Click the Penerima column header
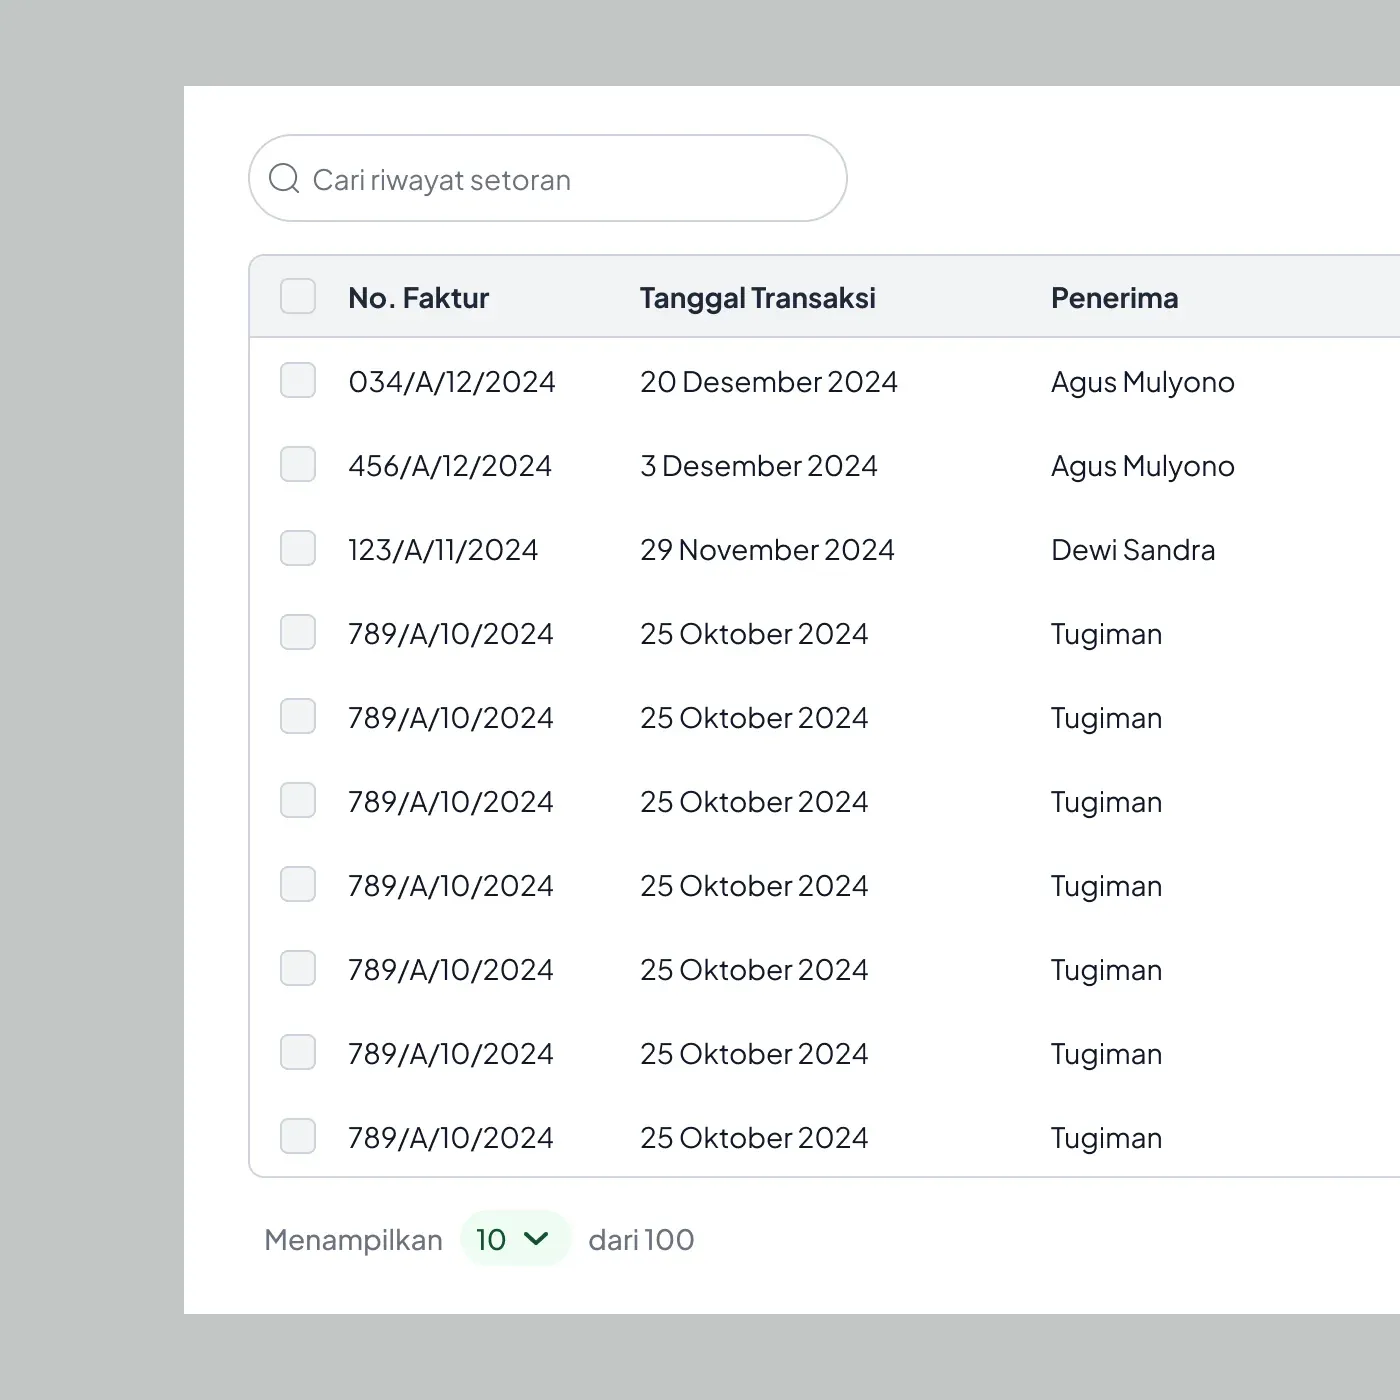Viewport: 1400px width, 1400px height. (x=1114, y=298)
